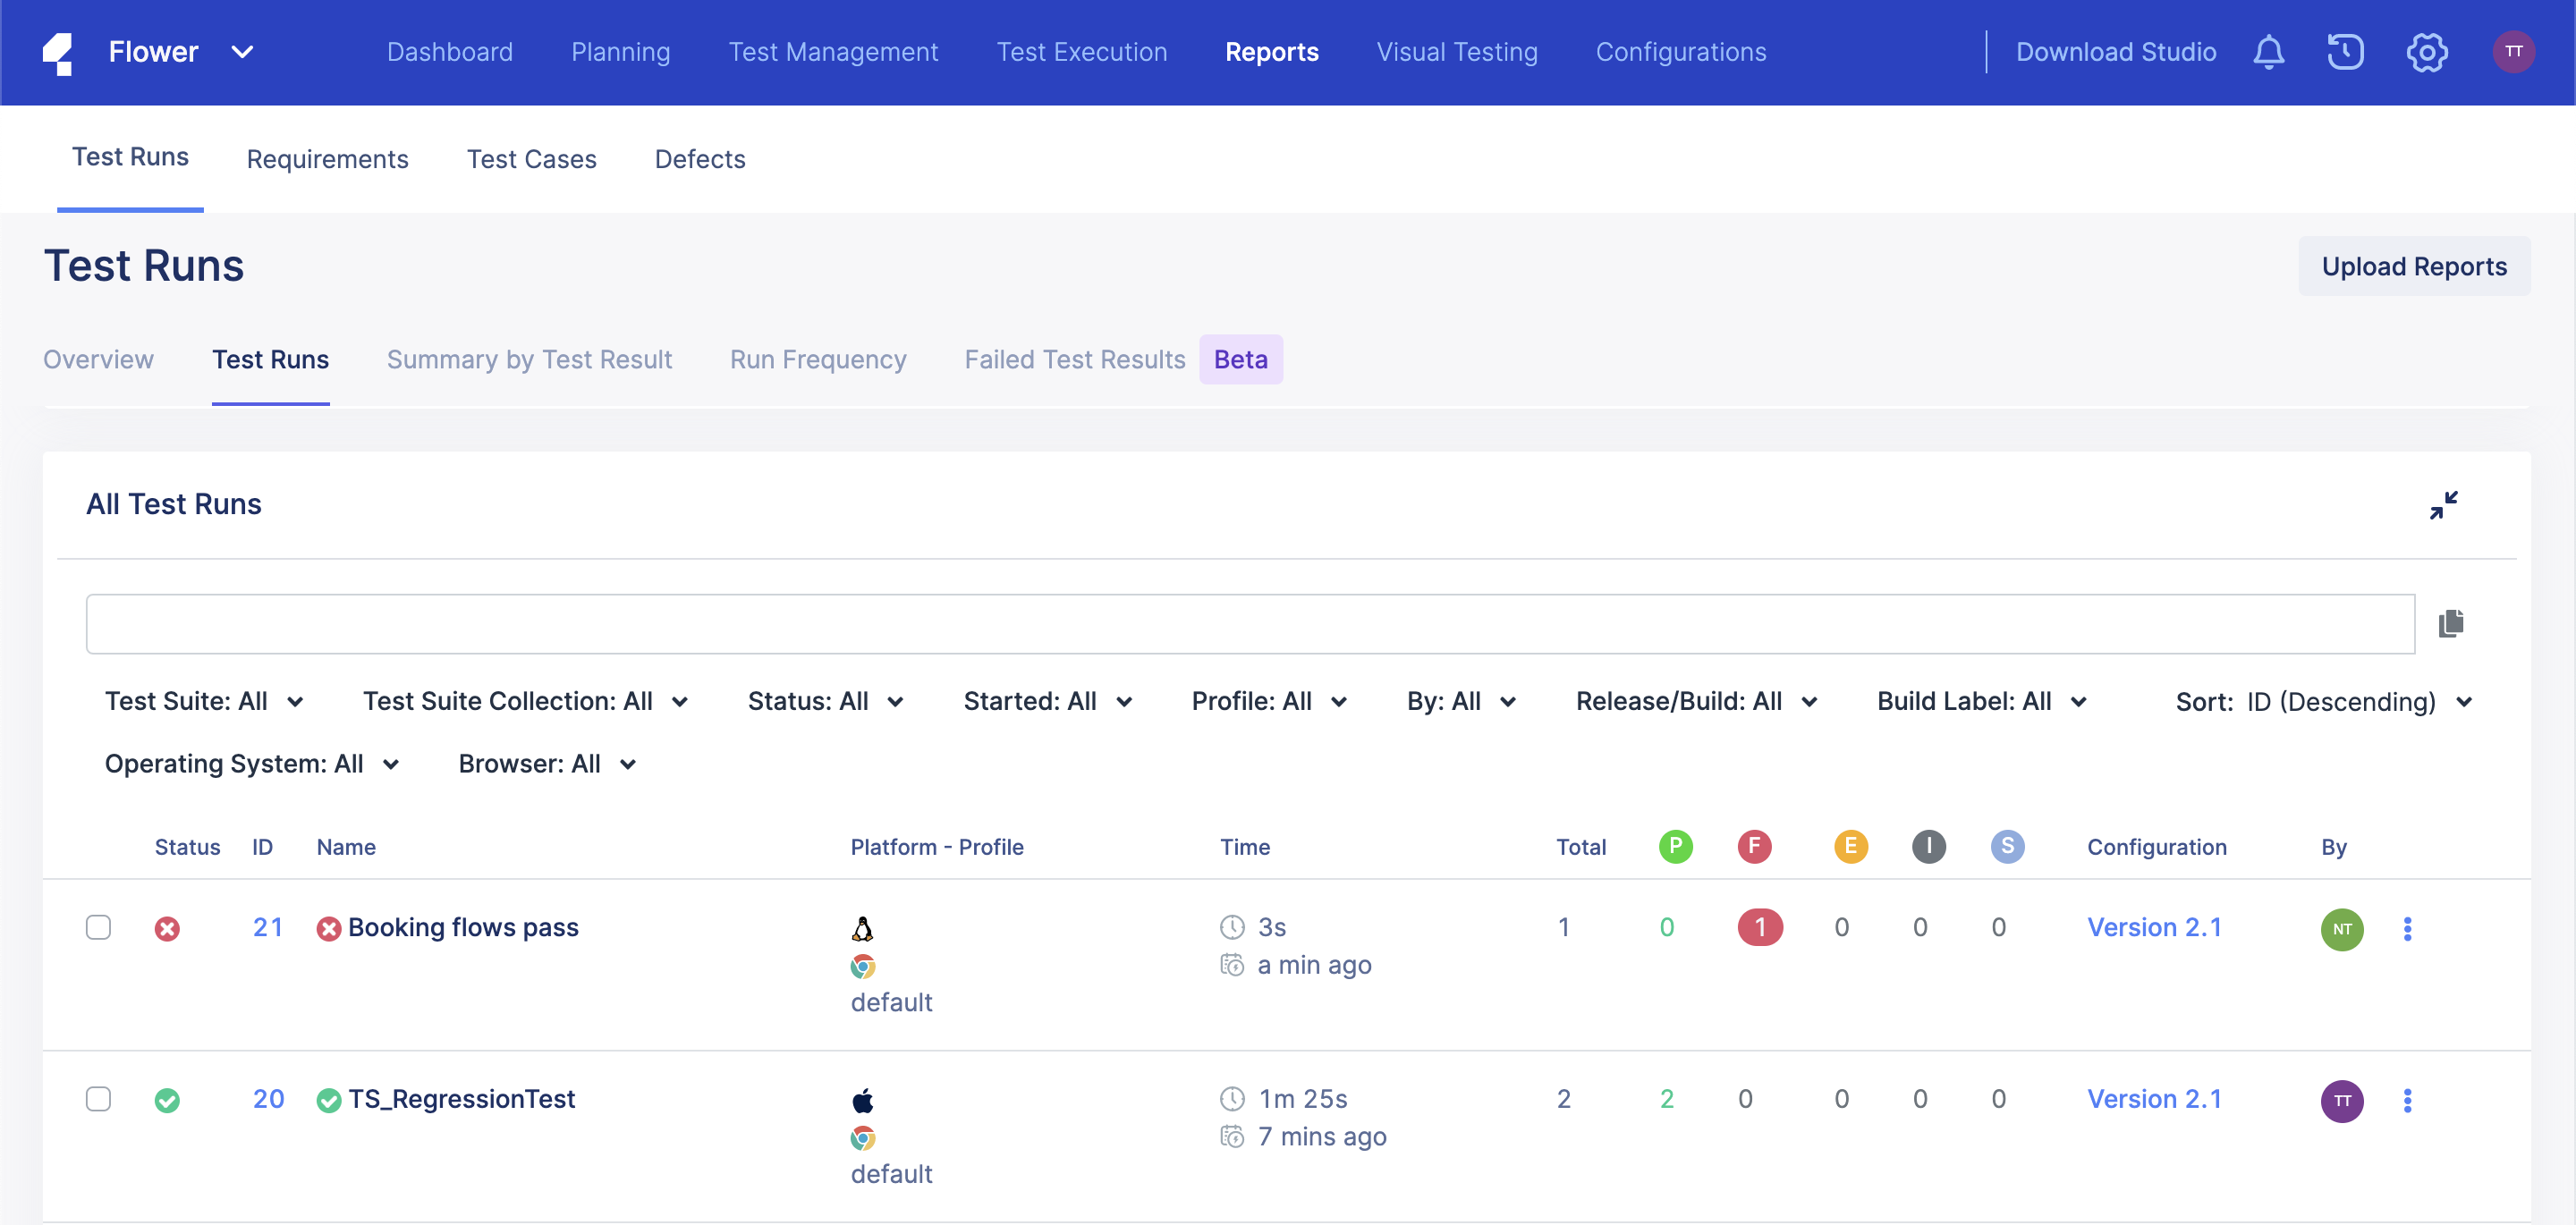The width and height of the screenshot is (2576, 1225).
Task: Click the history clock icon in header
Action: [x=2345, y=52]
